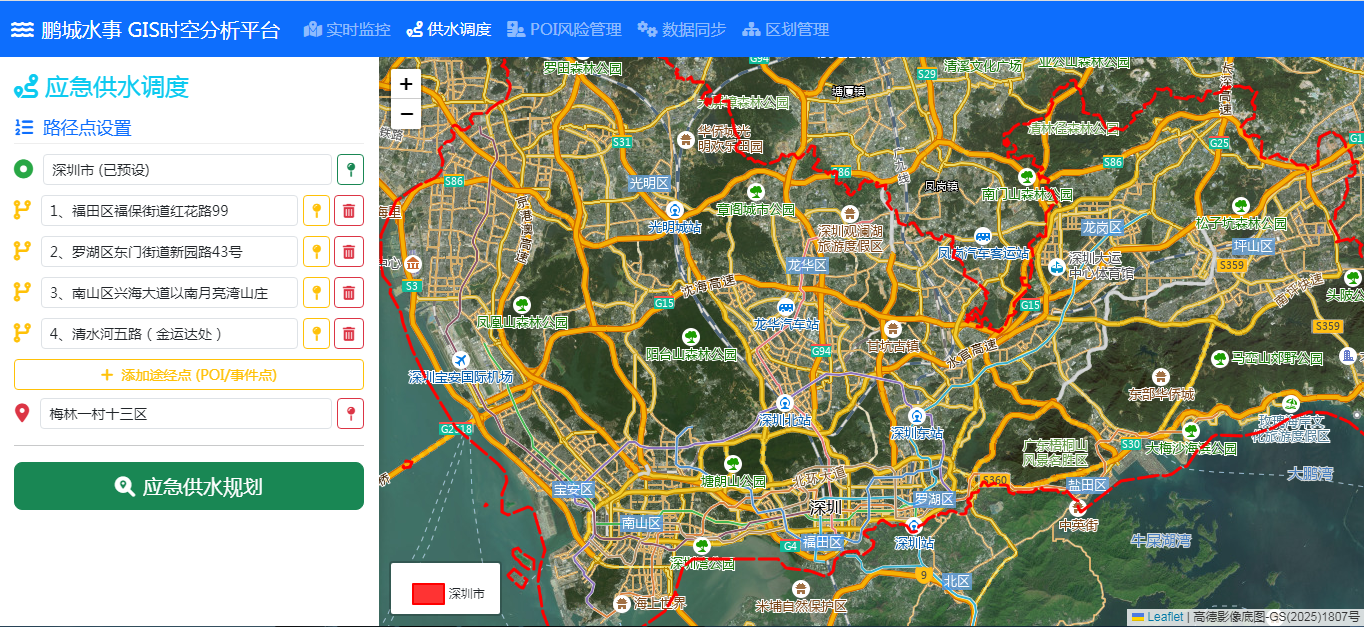Click waypoint 4 清水河五路 field
The height and width of the screenshot is (627, 1364).
coord(169,334)
